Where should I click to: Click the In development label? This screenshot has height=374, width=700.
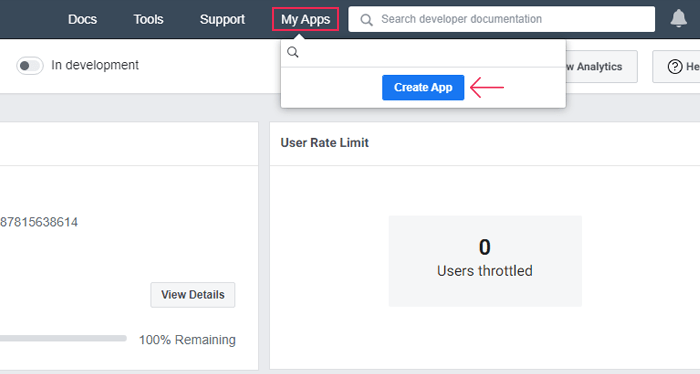(95, 65)
